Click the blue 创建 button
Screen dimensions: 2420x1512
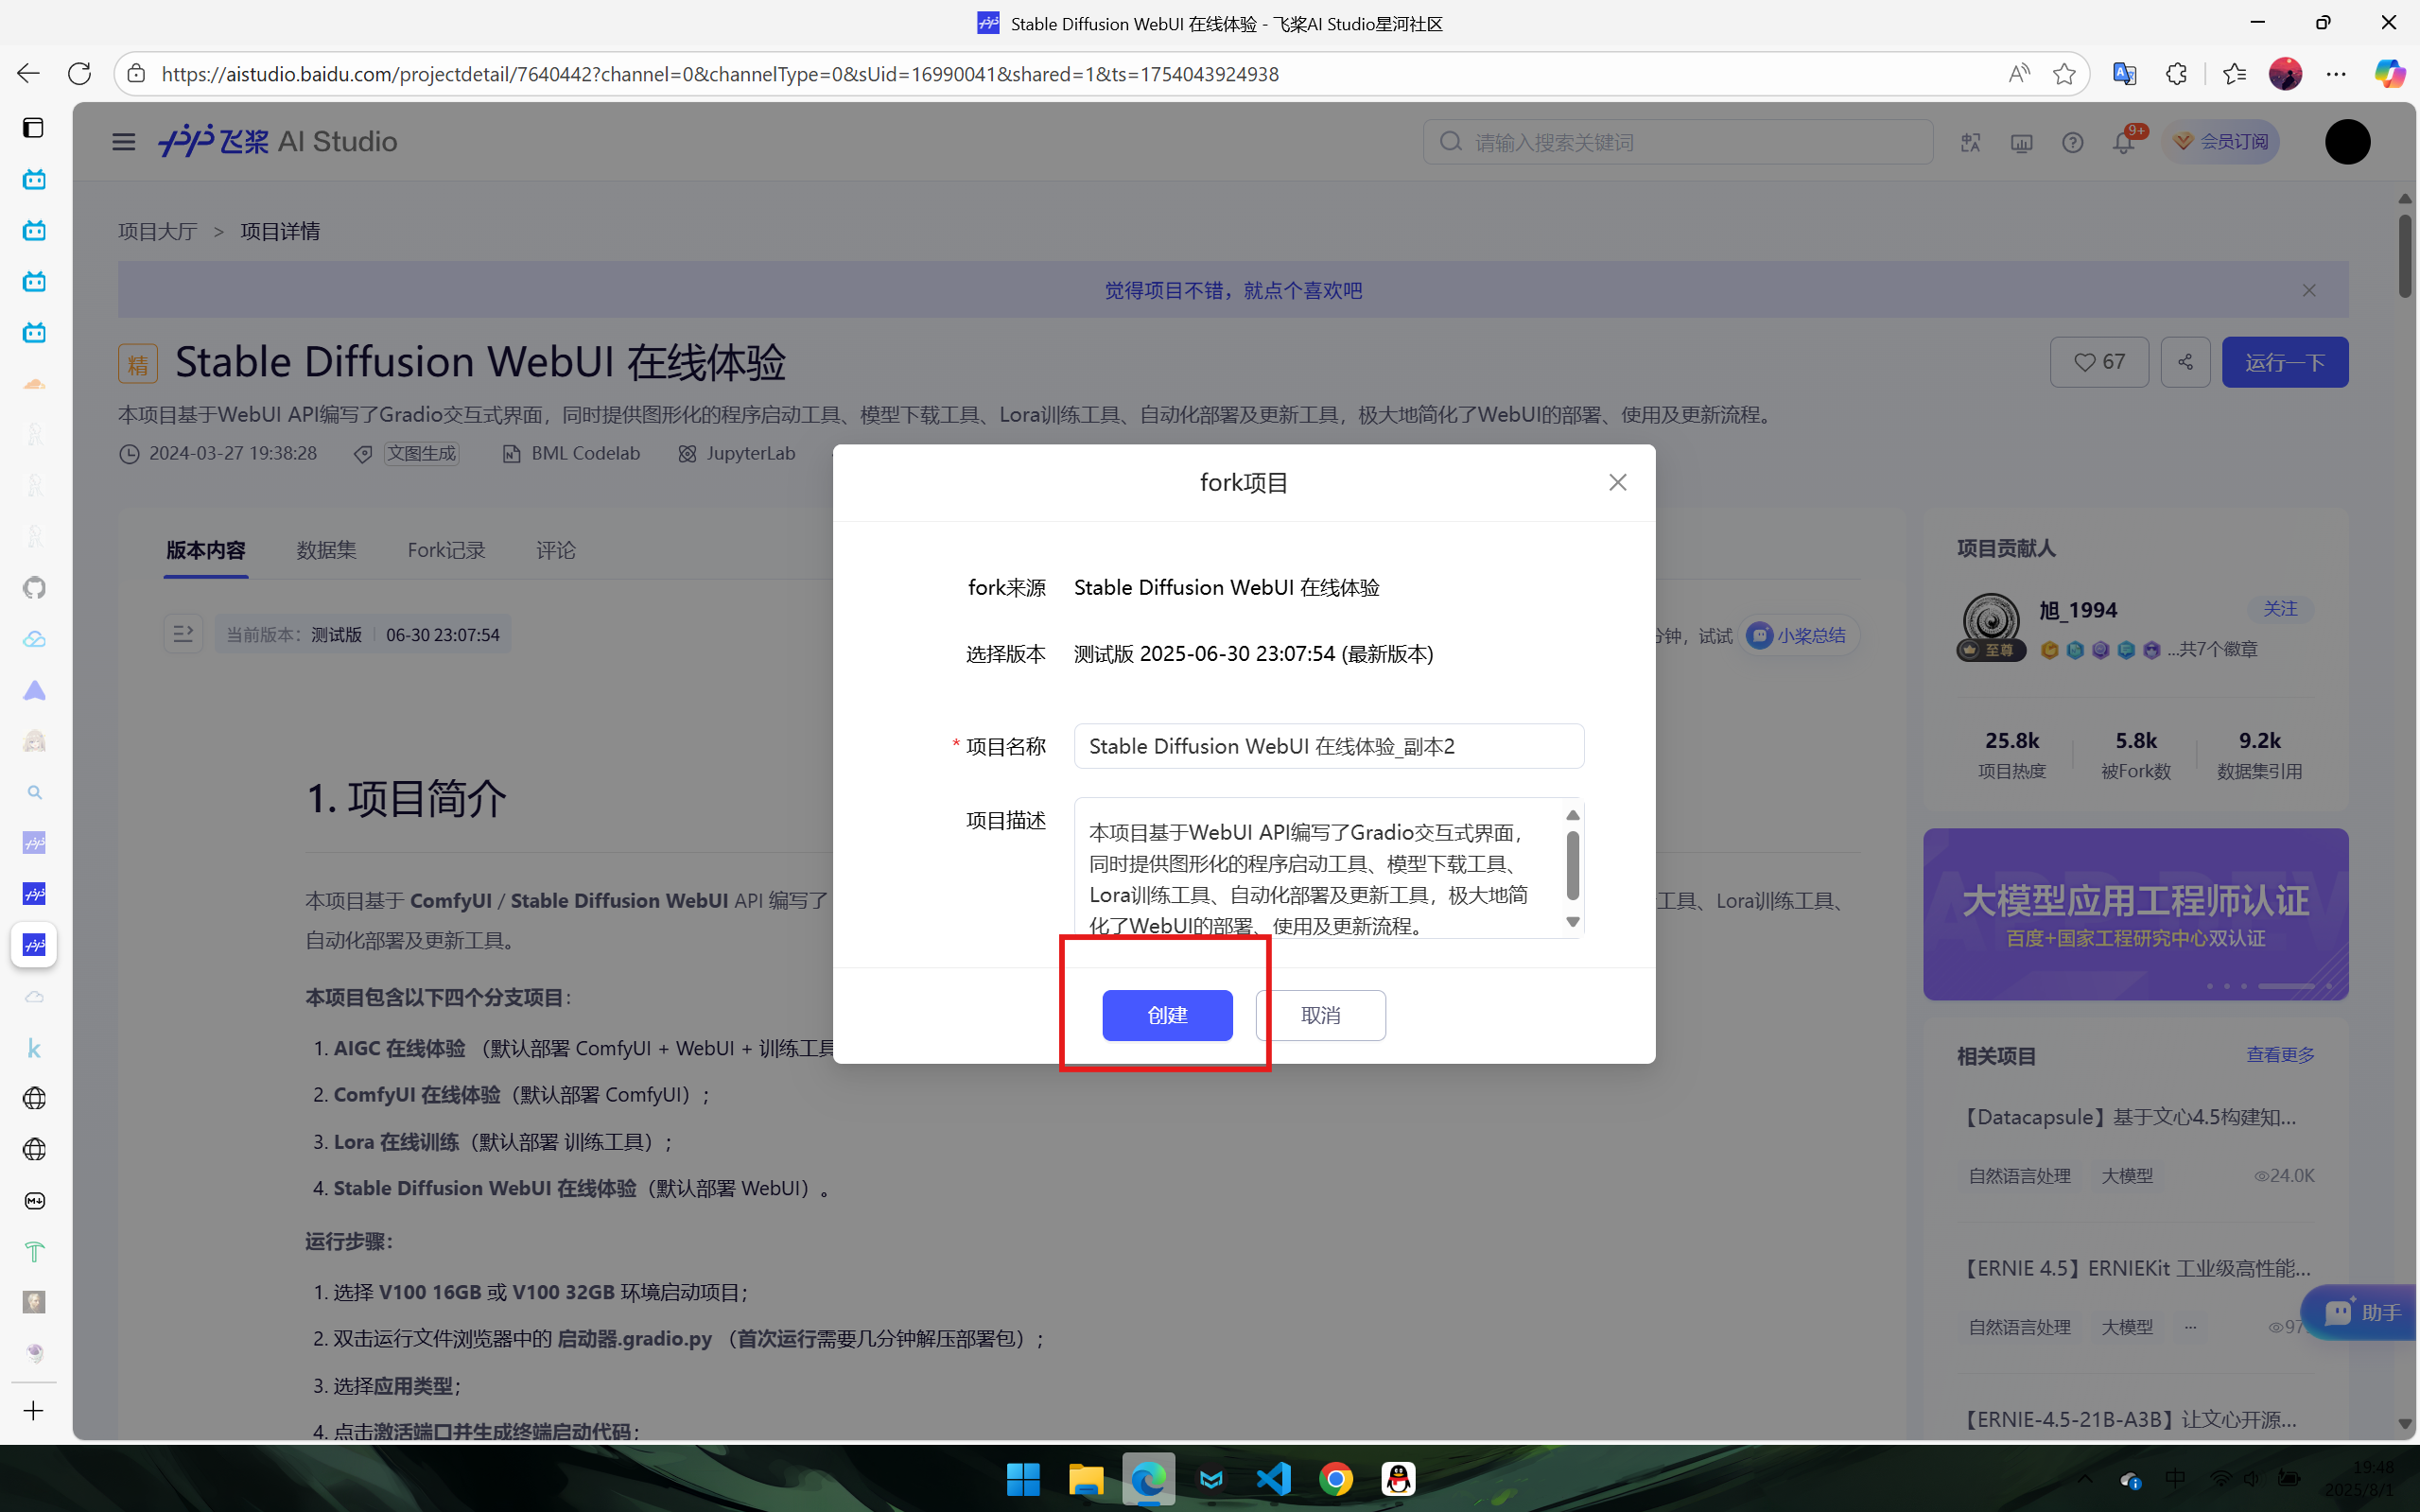pyautogui.click(x=1167, y=1015)
